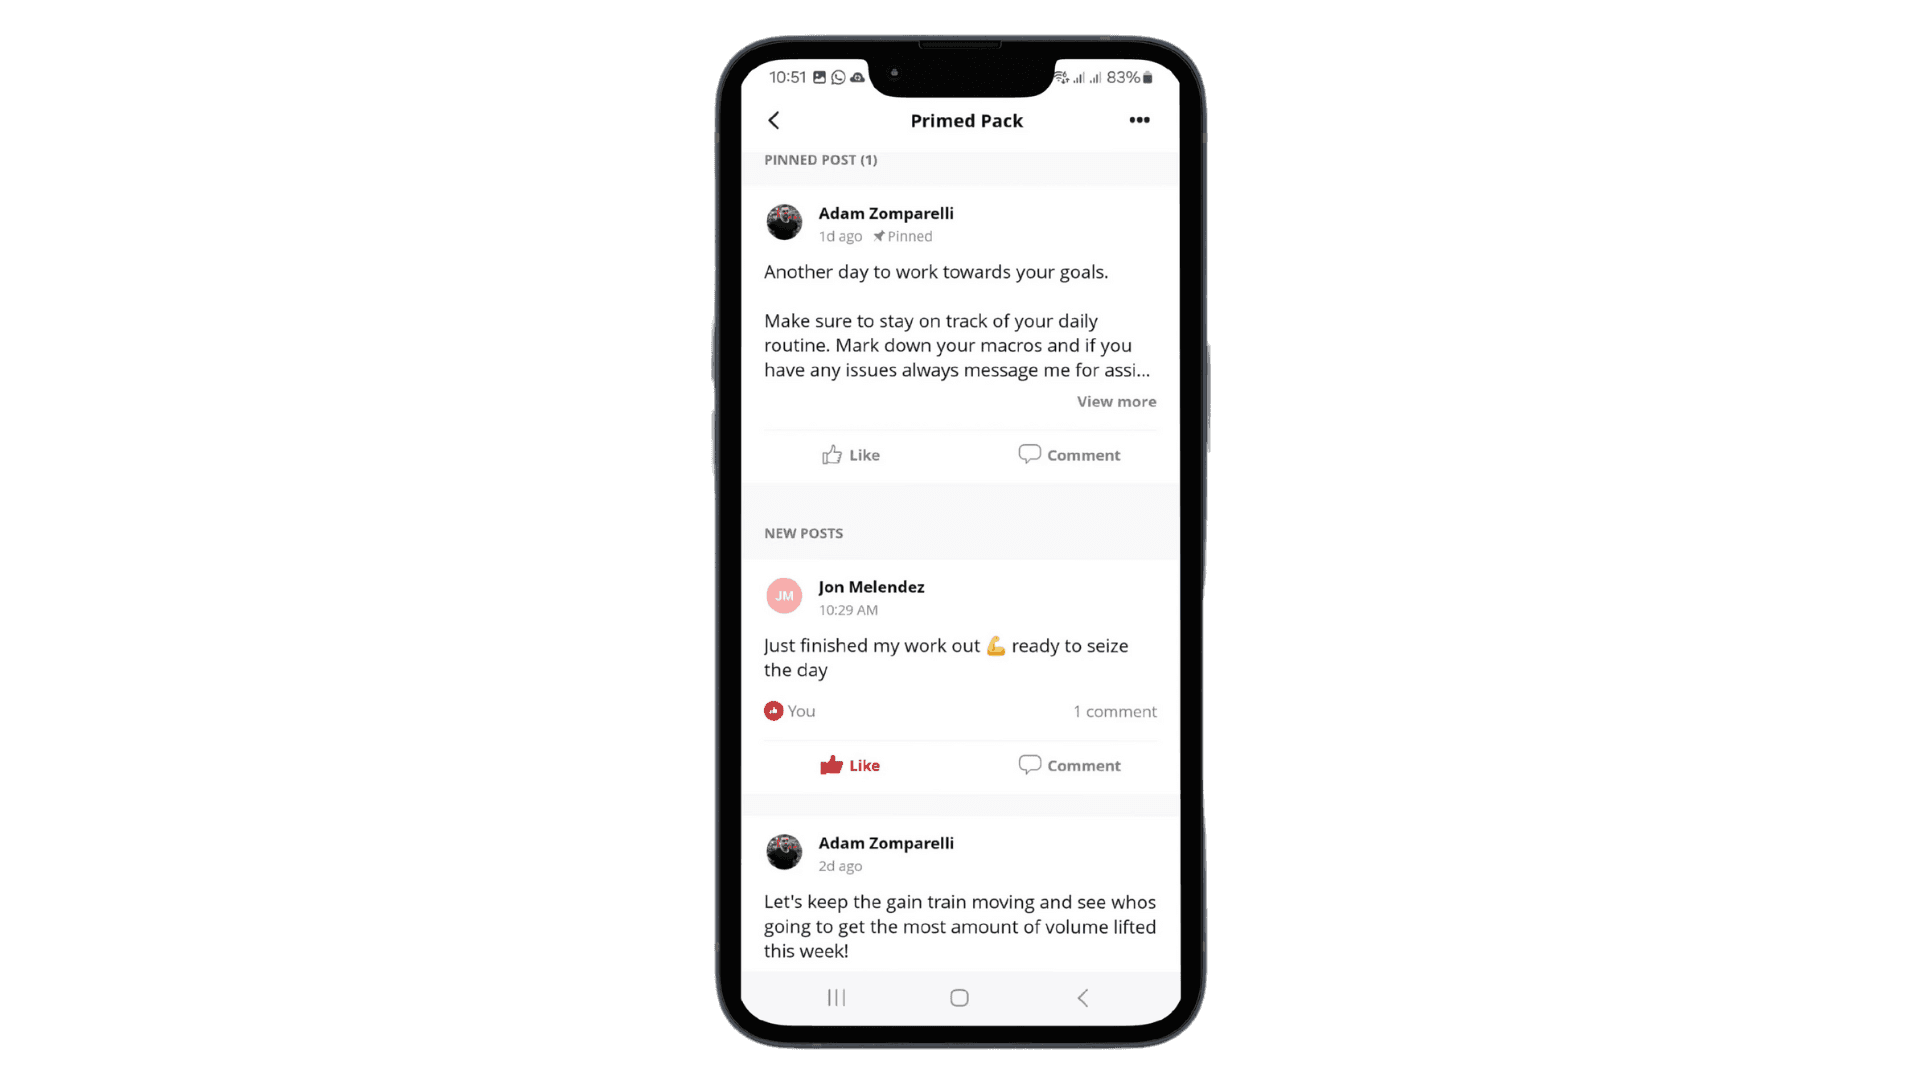Open the three-dot menu icon
Image resolution: width=1920 pixels, height=1080 pixels.
1139,119
